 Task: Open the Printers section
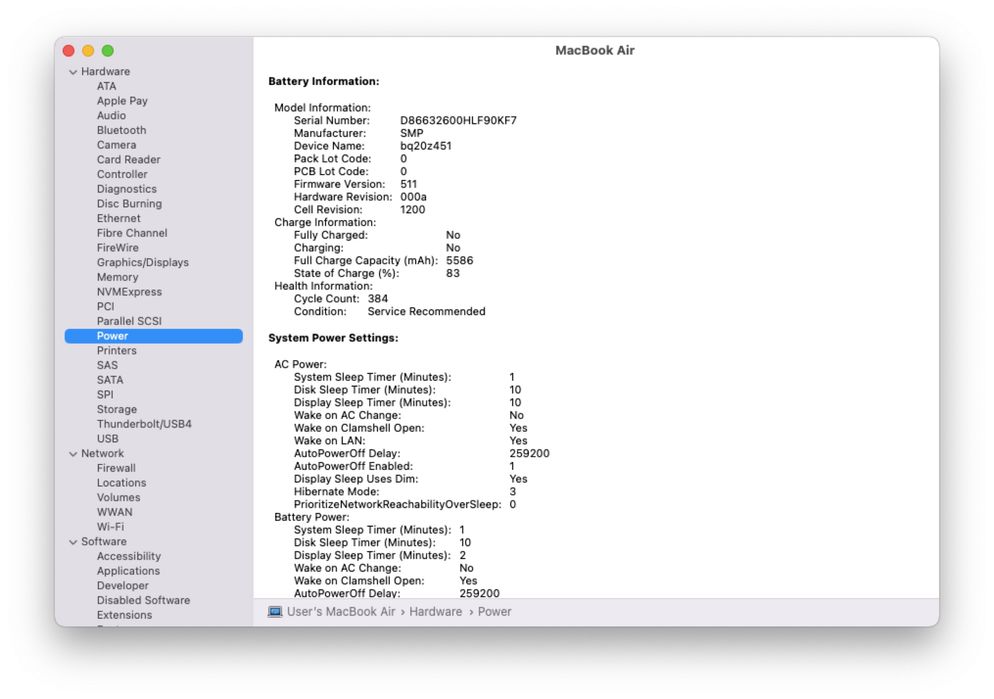coord(117,350)
